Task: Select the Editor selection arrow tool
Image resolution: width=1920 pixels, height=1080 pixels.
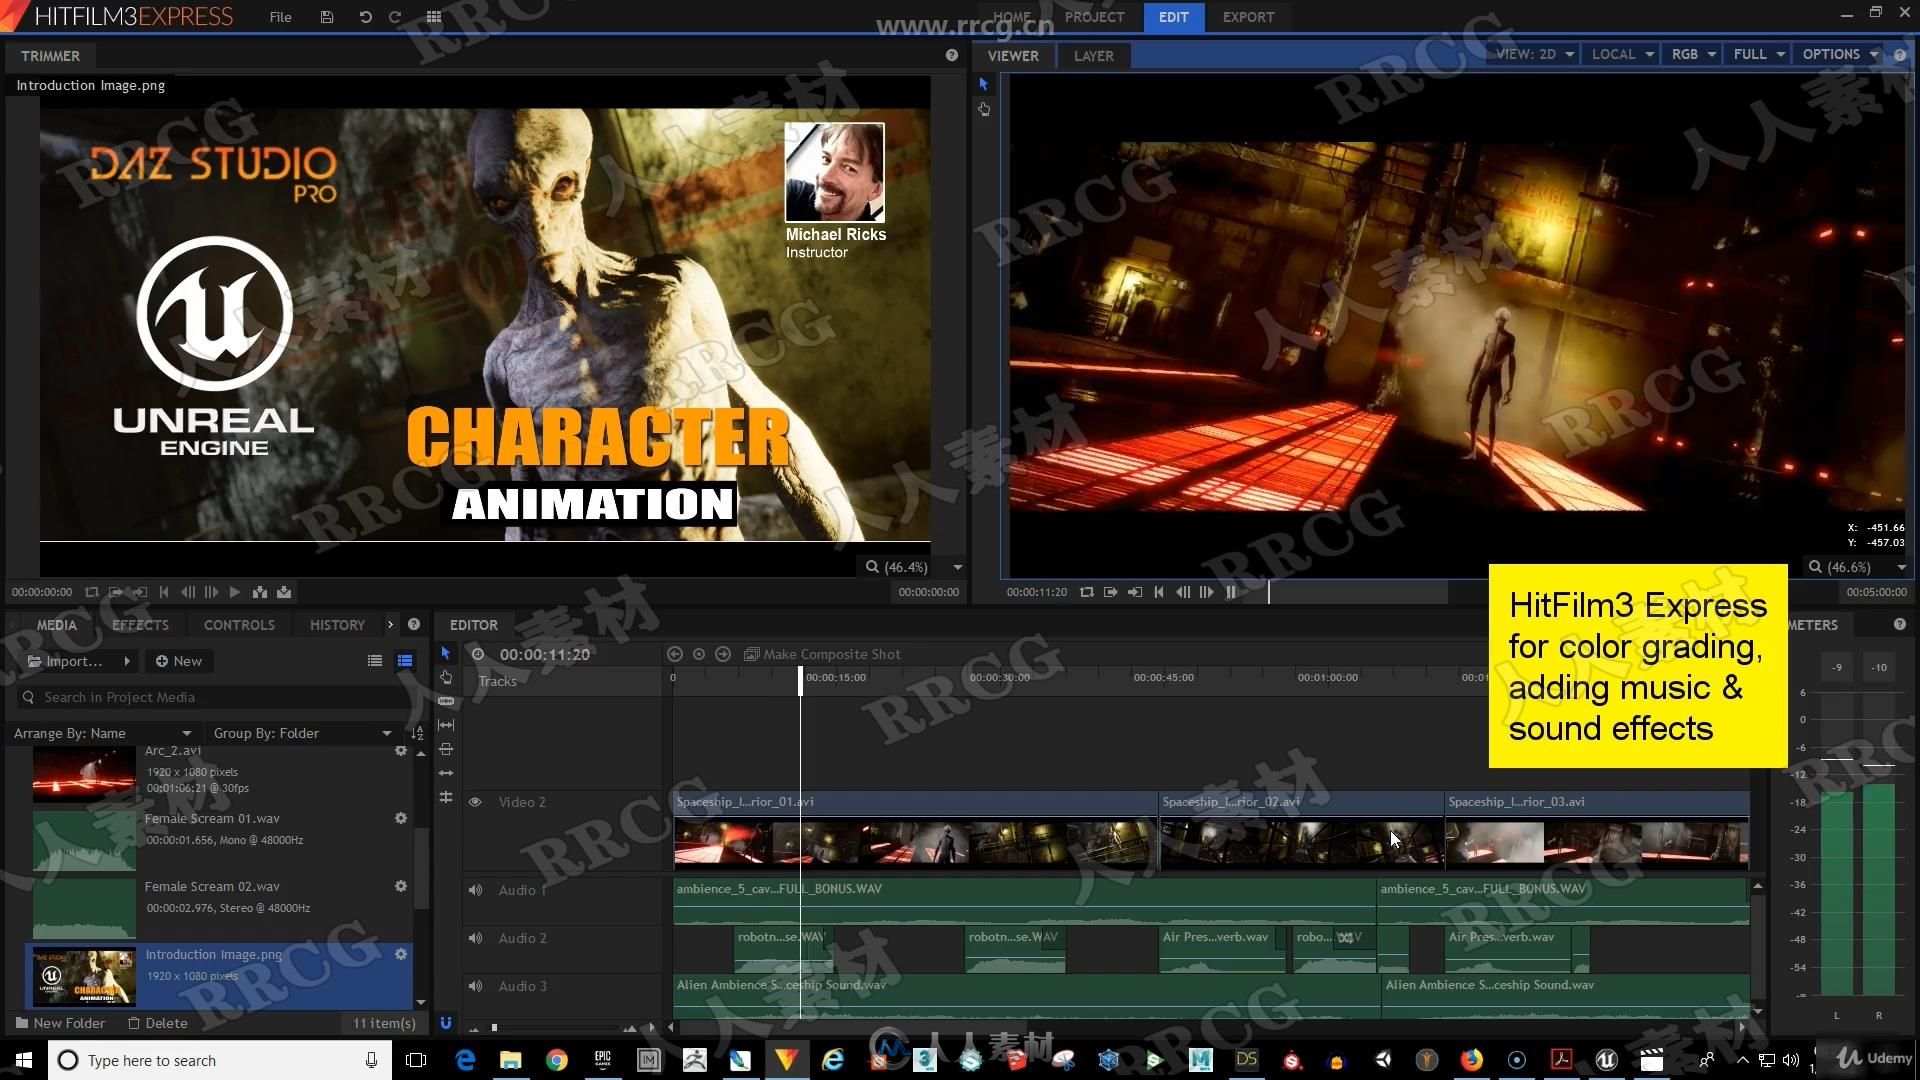Action: pos(446,653)
